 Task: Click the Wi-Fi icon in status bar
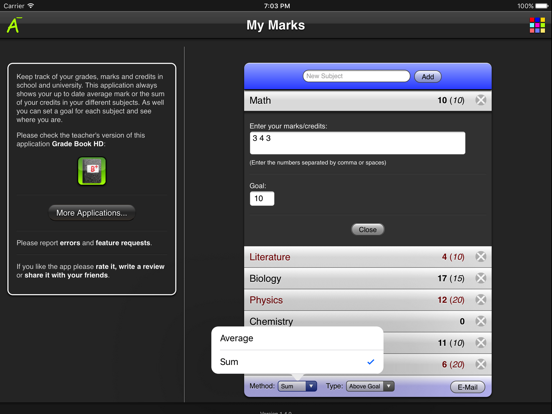pyautogui.click(x=31, y=6)
